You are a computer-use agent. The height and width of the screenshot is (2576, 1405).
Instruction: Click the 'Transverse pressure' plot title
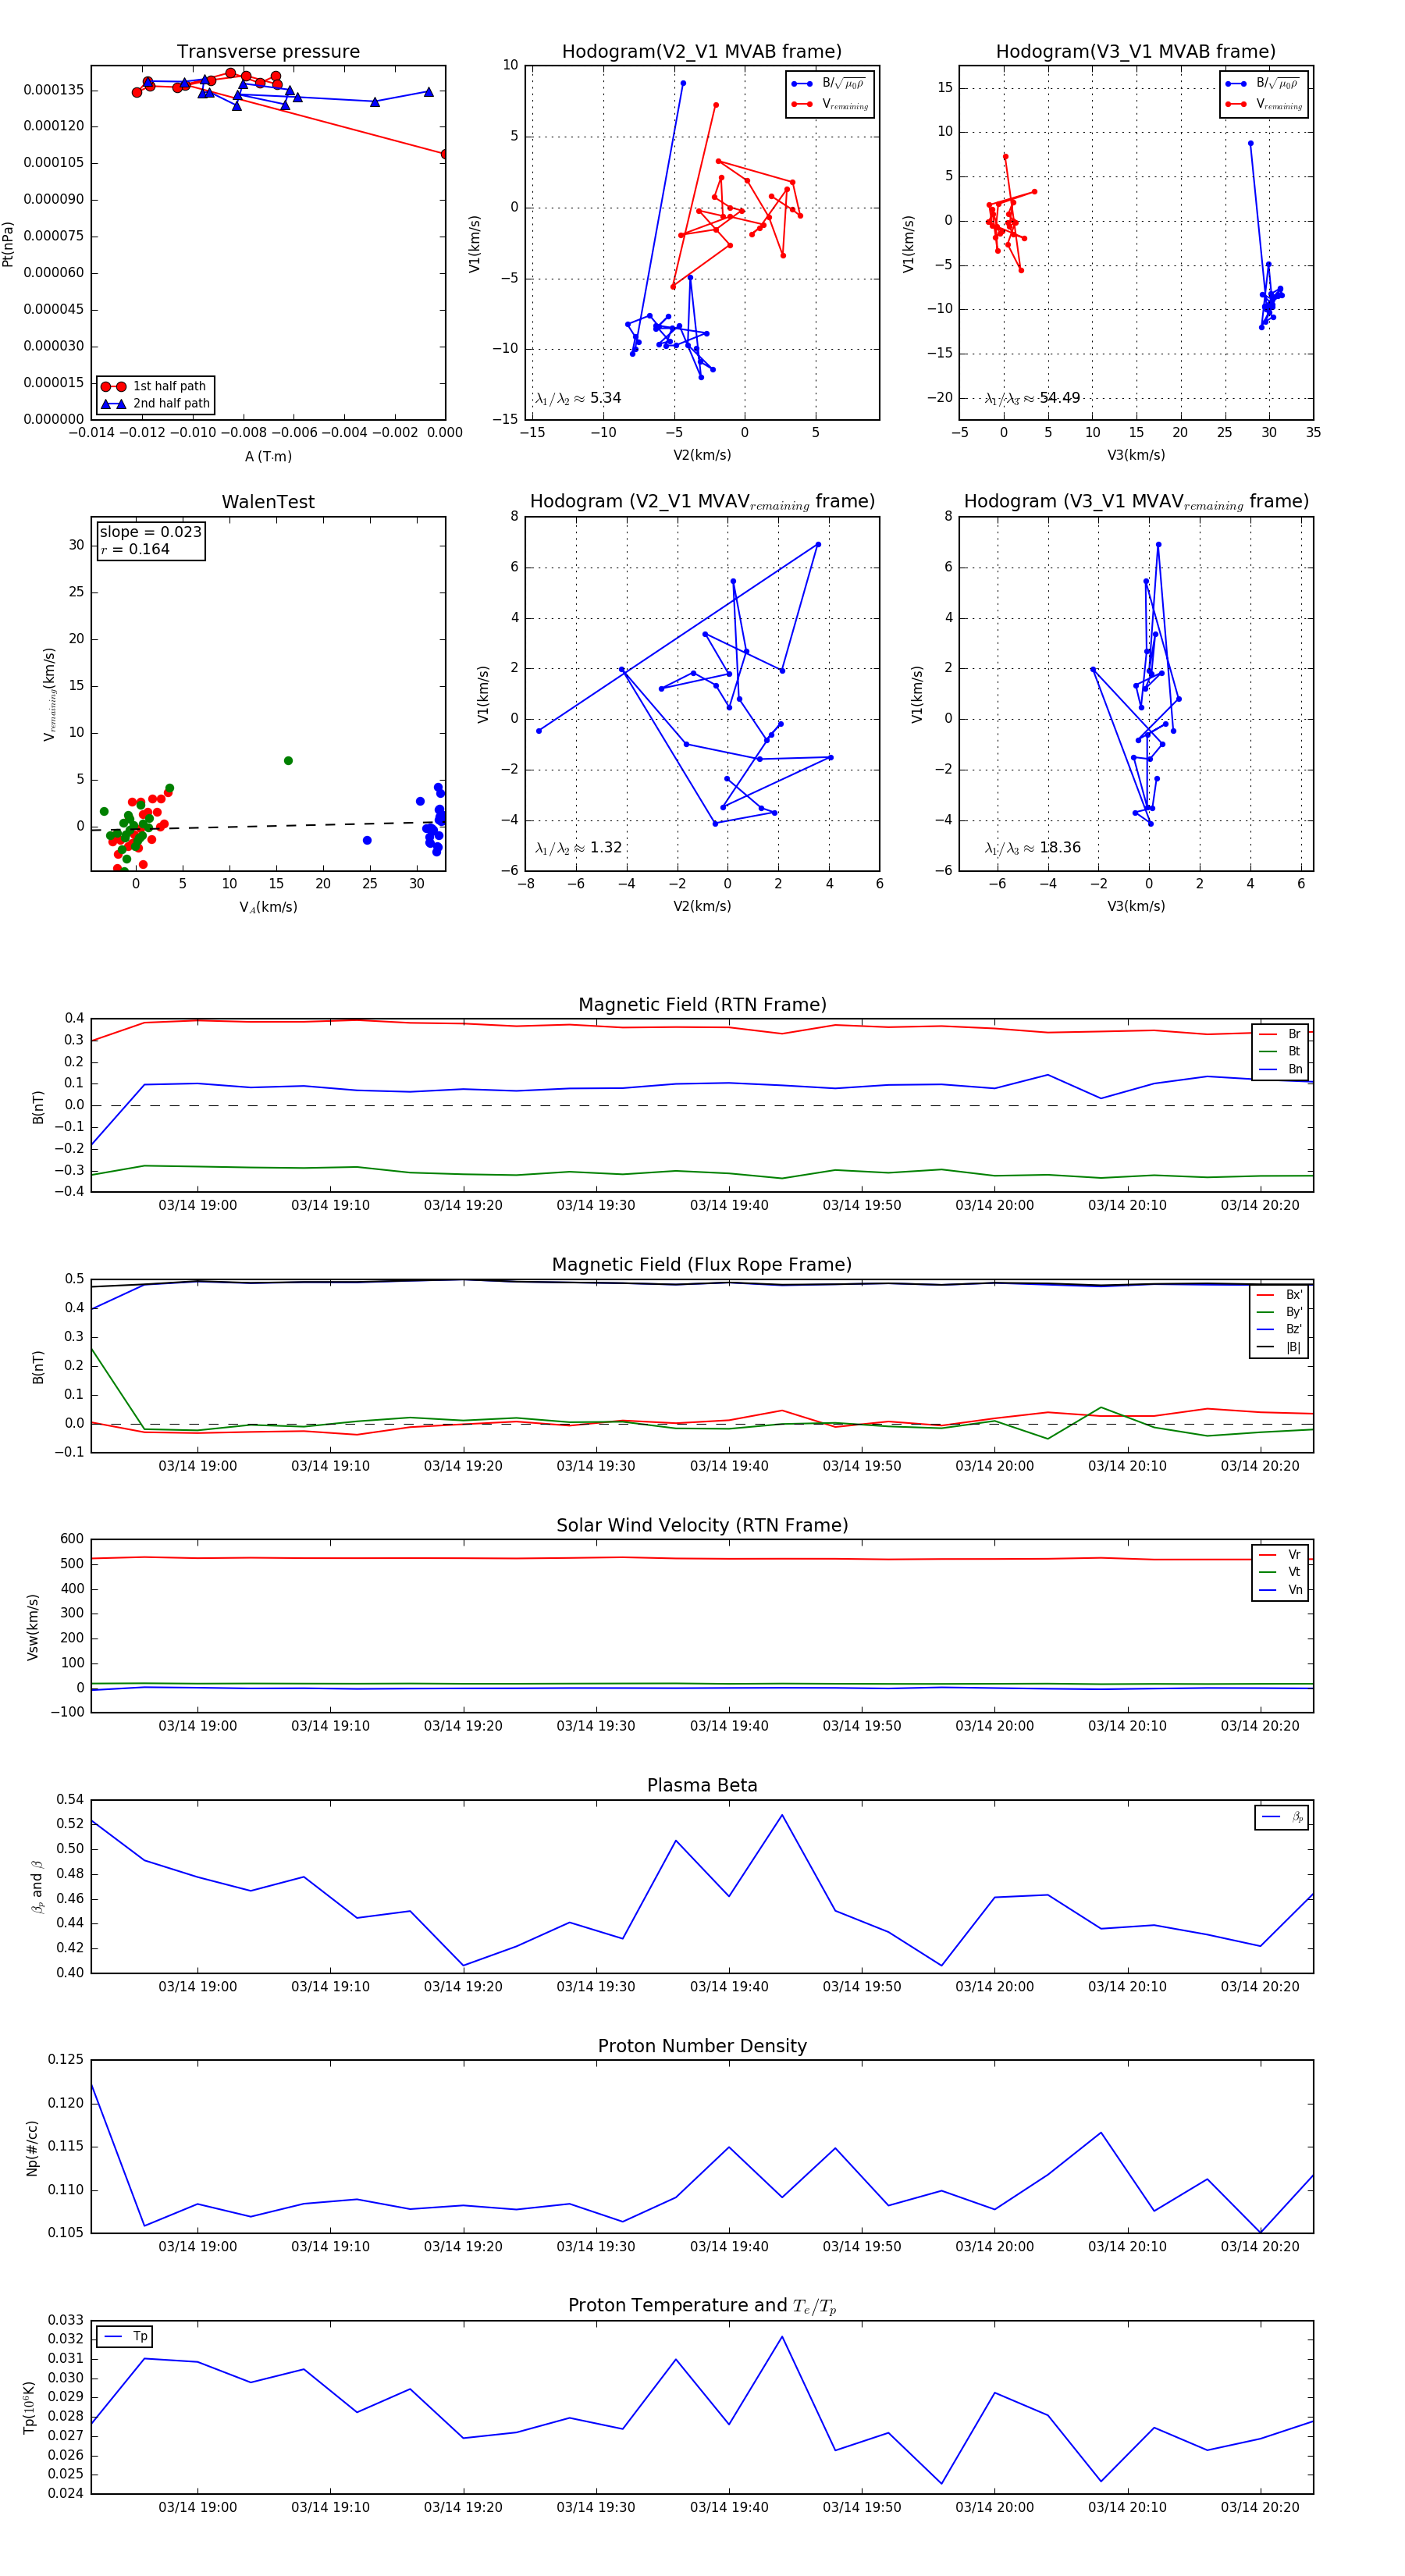pyautogui.click(x=268, y=52)
